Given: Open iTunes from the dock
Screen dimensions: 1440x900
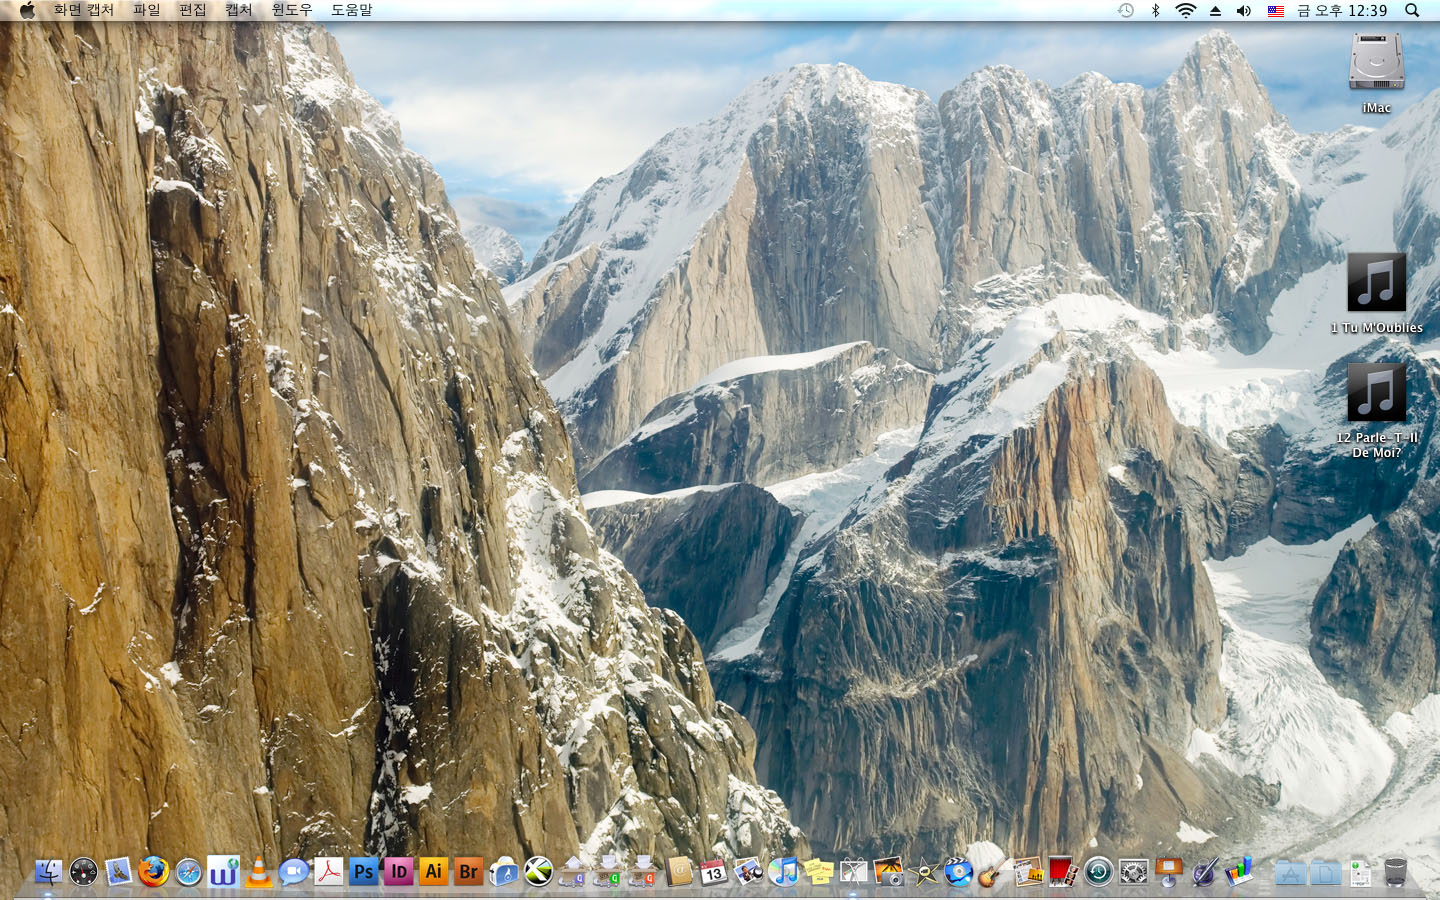Looking at the screenshot, I should tap(783, 872).
